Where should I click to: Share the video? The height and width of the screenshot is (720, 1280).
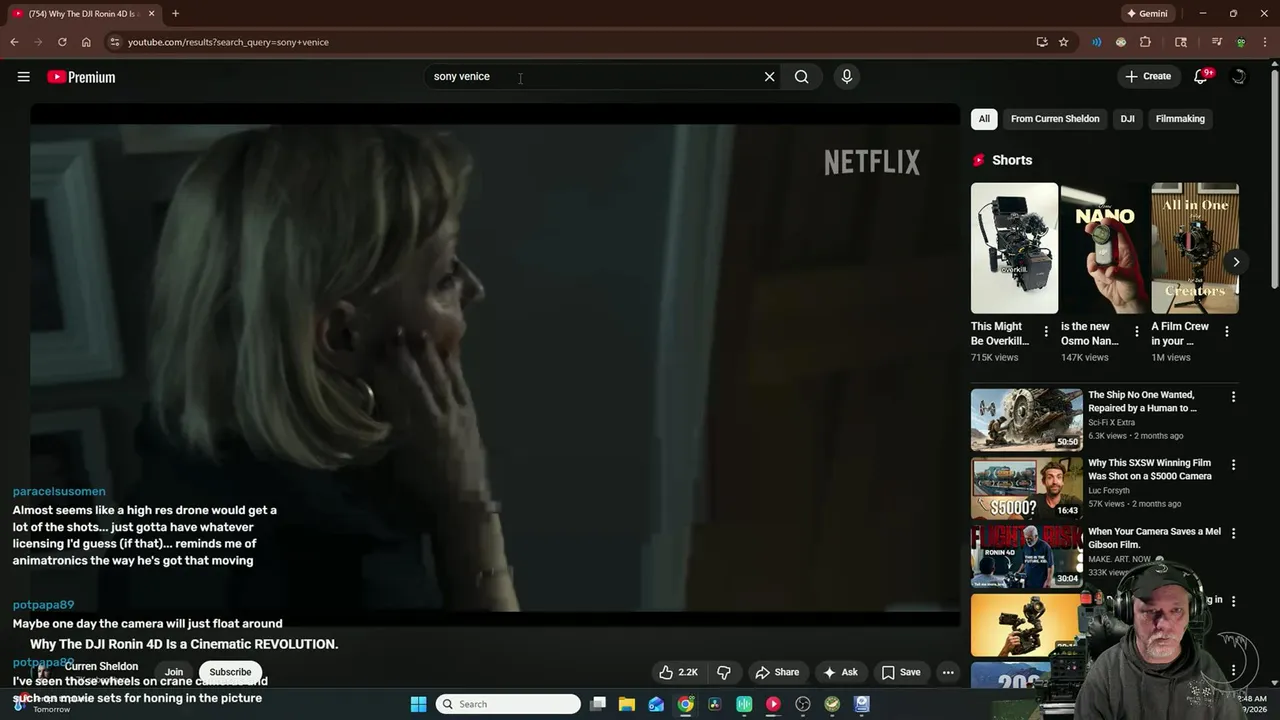click(777, 672)
